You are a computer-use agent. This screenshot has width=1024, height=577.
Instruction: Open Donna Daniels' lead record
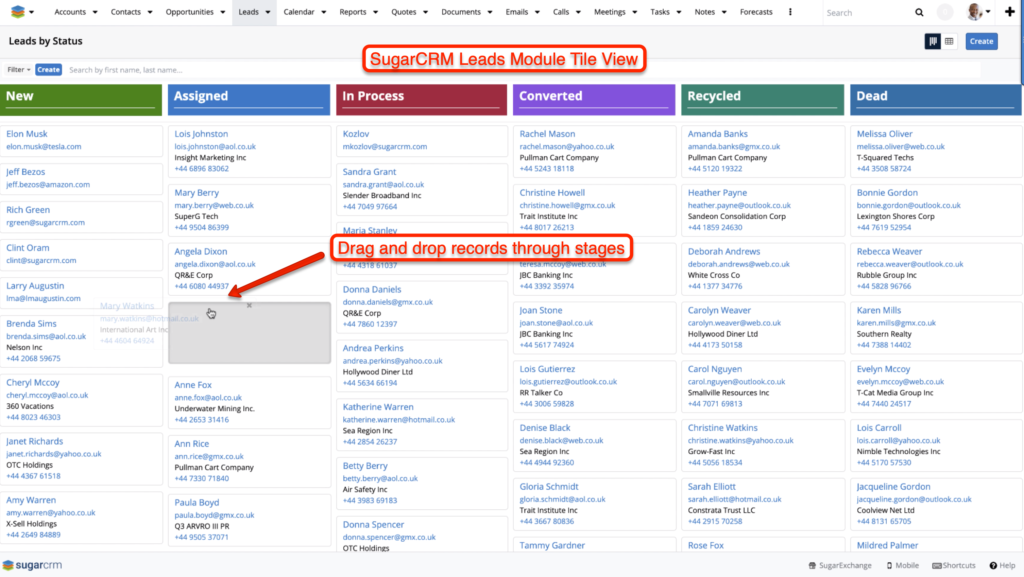coord(372,289)
